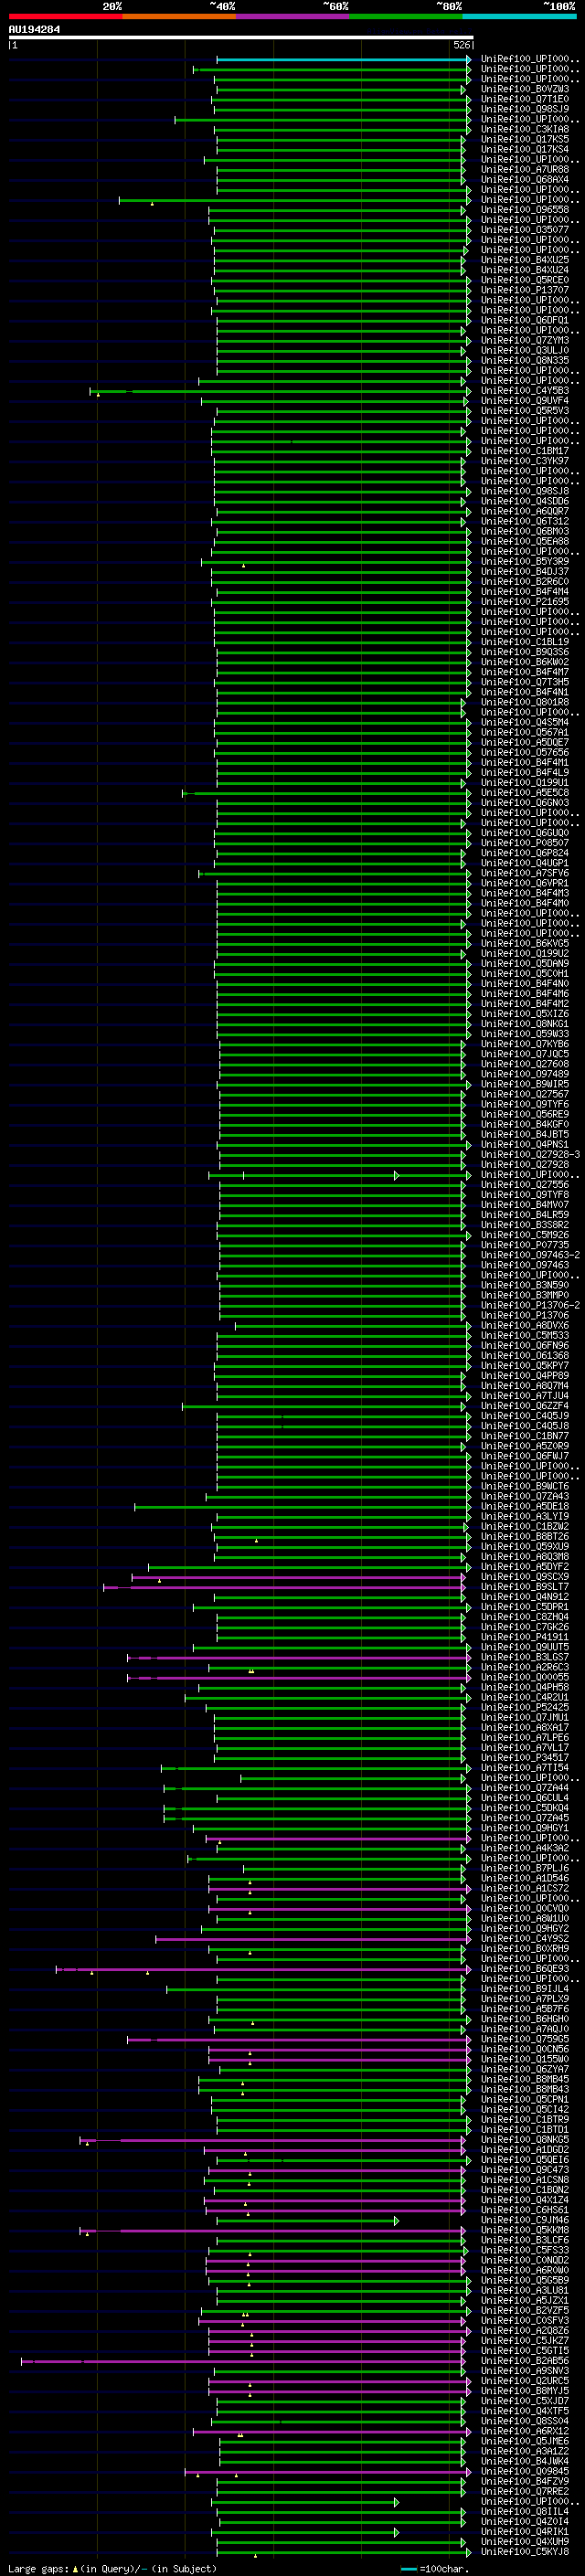Click the UniRef100_Q9SCX9 entry

point(525,1577)
